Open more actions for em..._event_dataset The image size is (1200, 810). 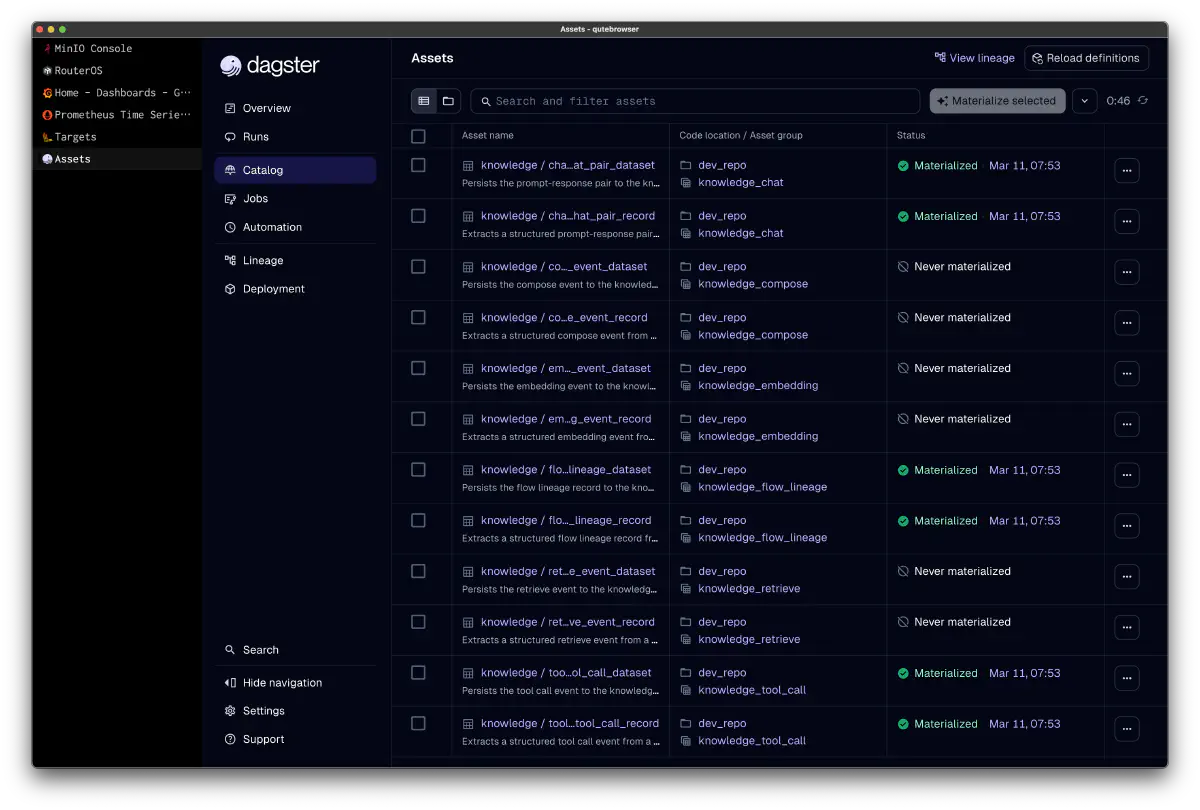point(1127,374)
